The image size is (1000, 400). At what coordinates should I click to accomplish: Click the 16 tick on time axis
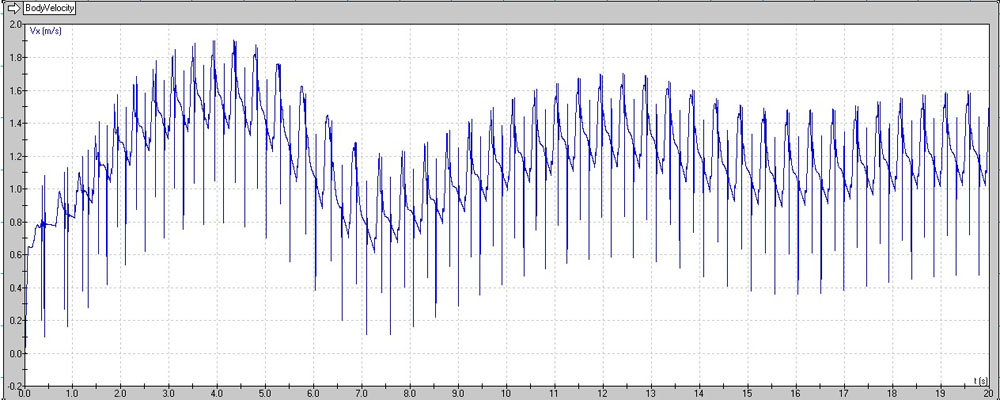795,394
